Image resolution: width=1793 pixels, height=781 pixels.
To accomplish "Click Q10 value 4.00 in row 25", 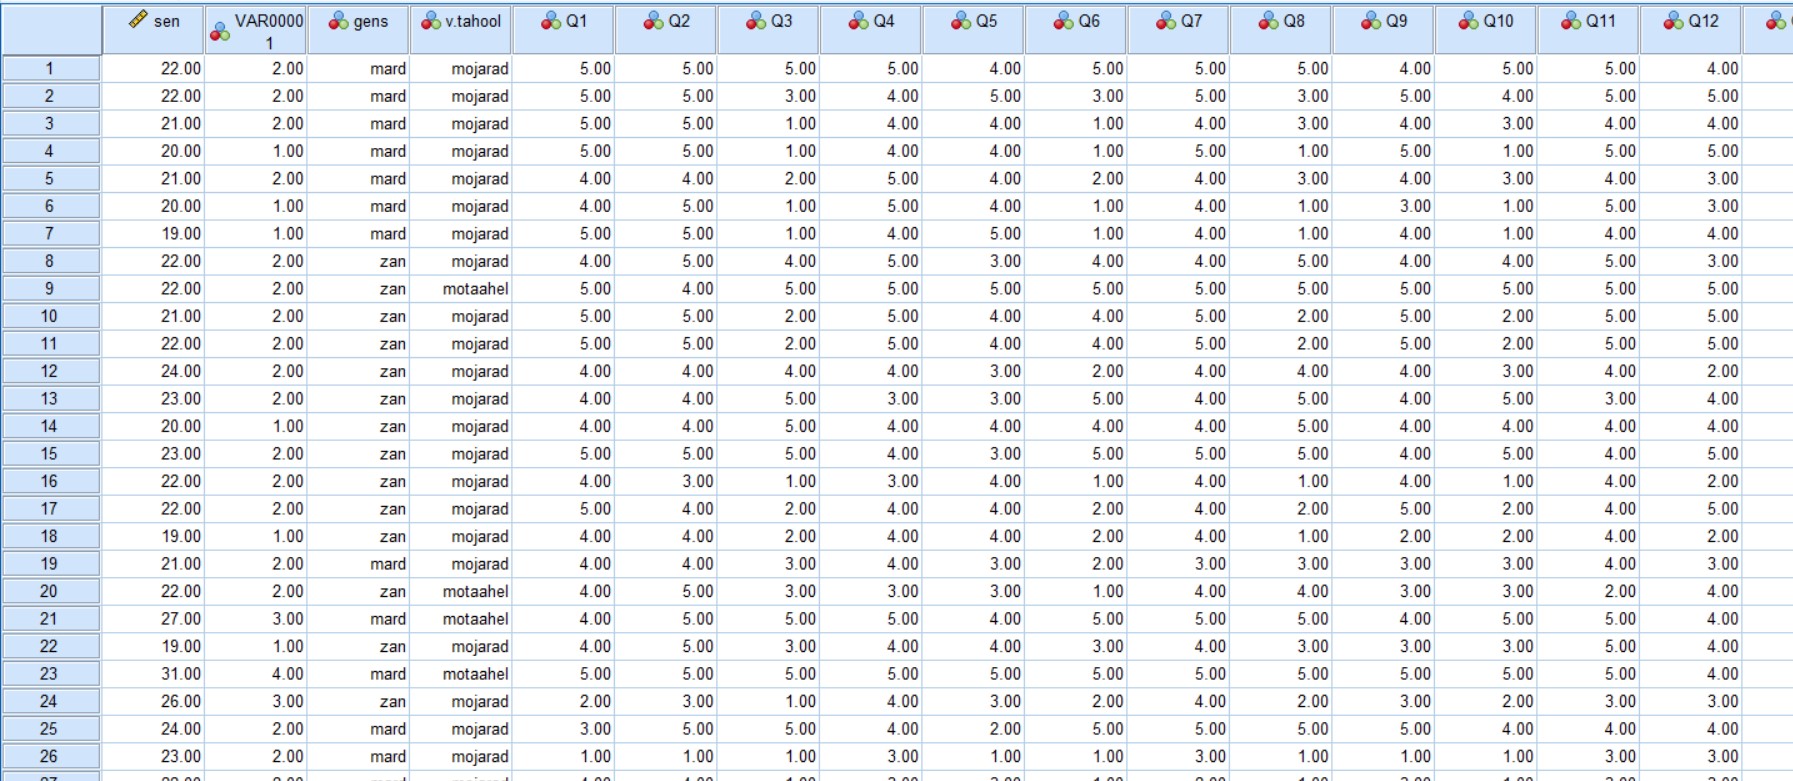I will coord(1518,729).
